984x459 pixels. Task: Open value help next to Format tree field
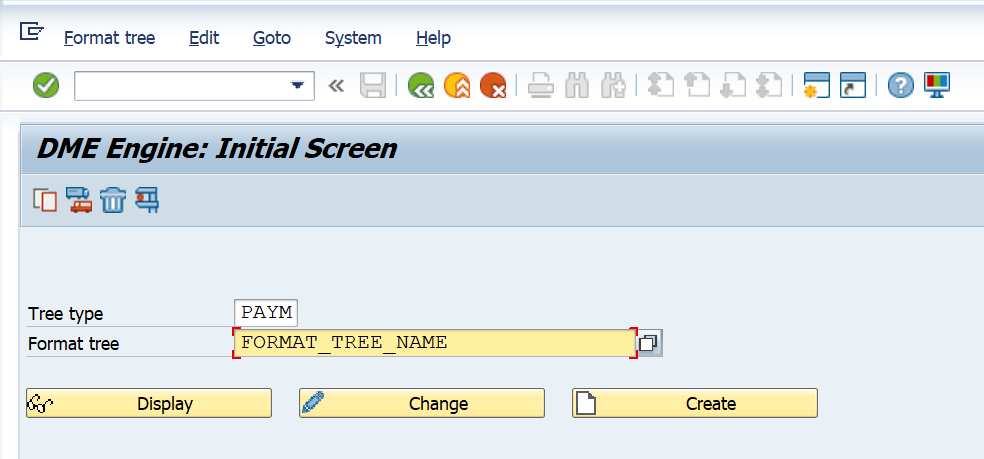650,343
